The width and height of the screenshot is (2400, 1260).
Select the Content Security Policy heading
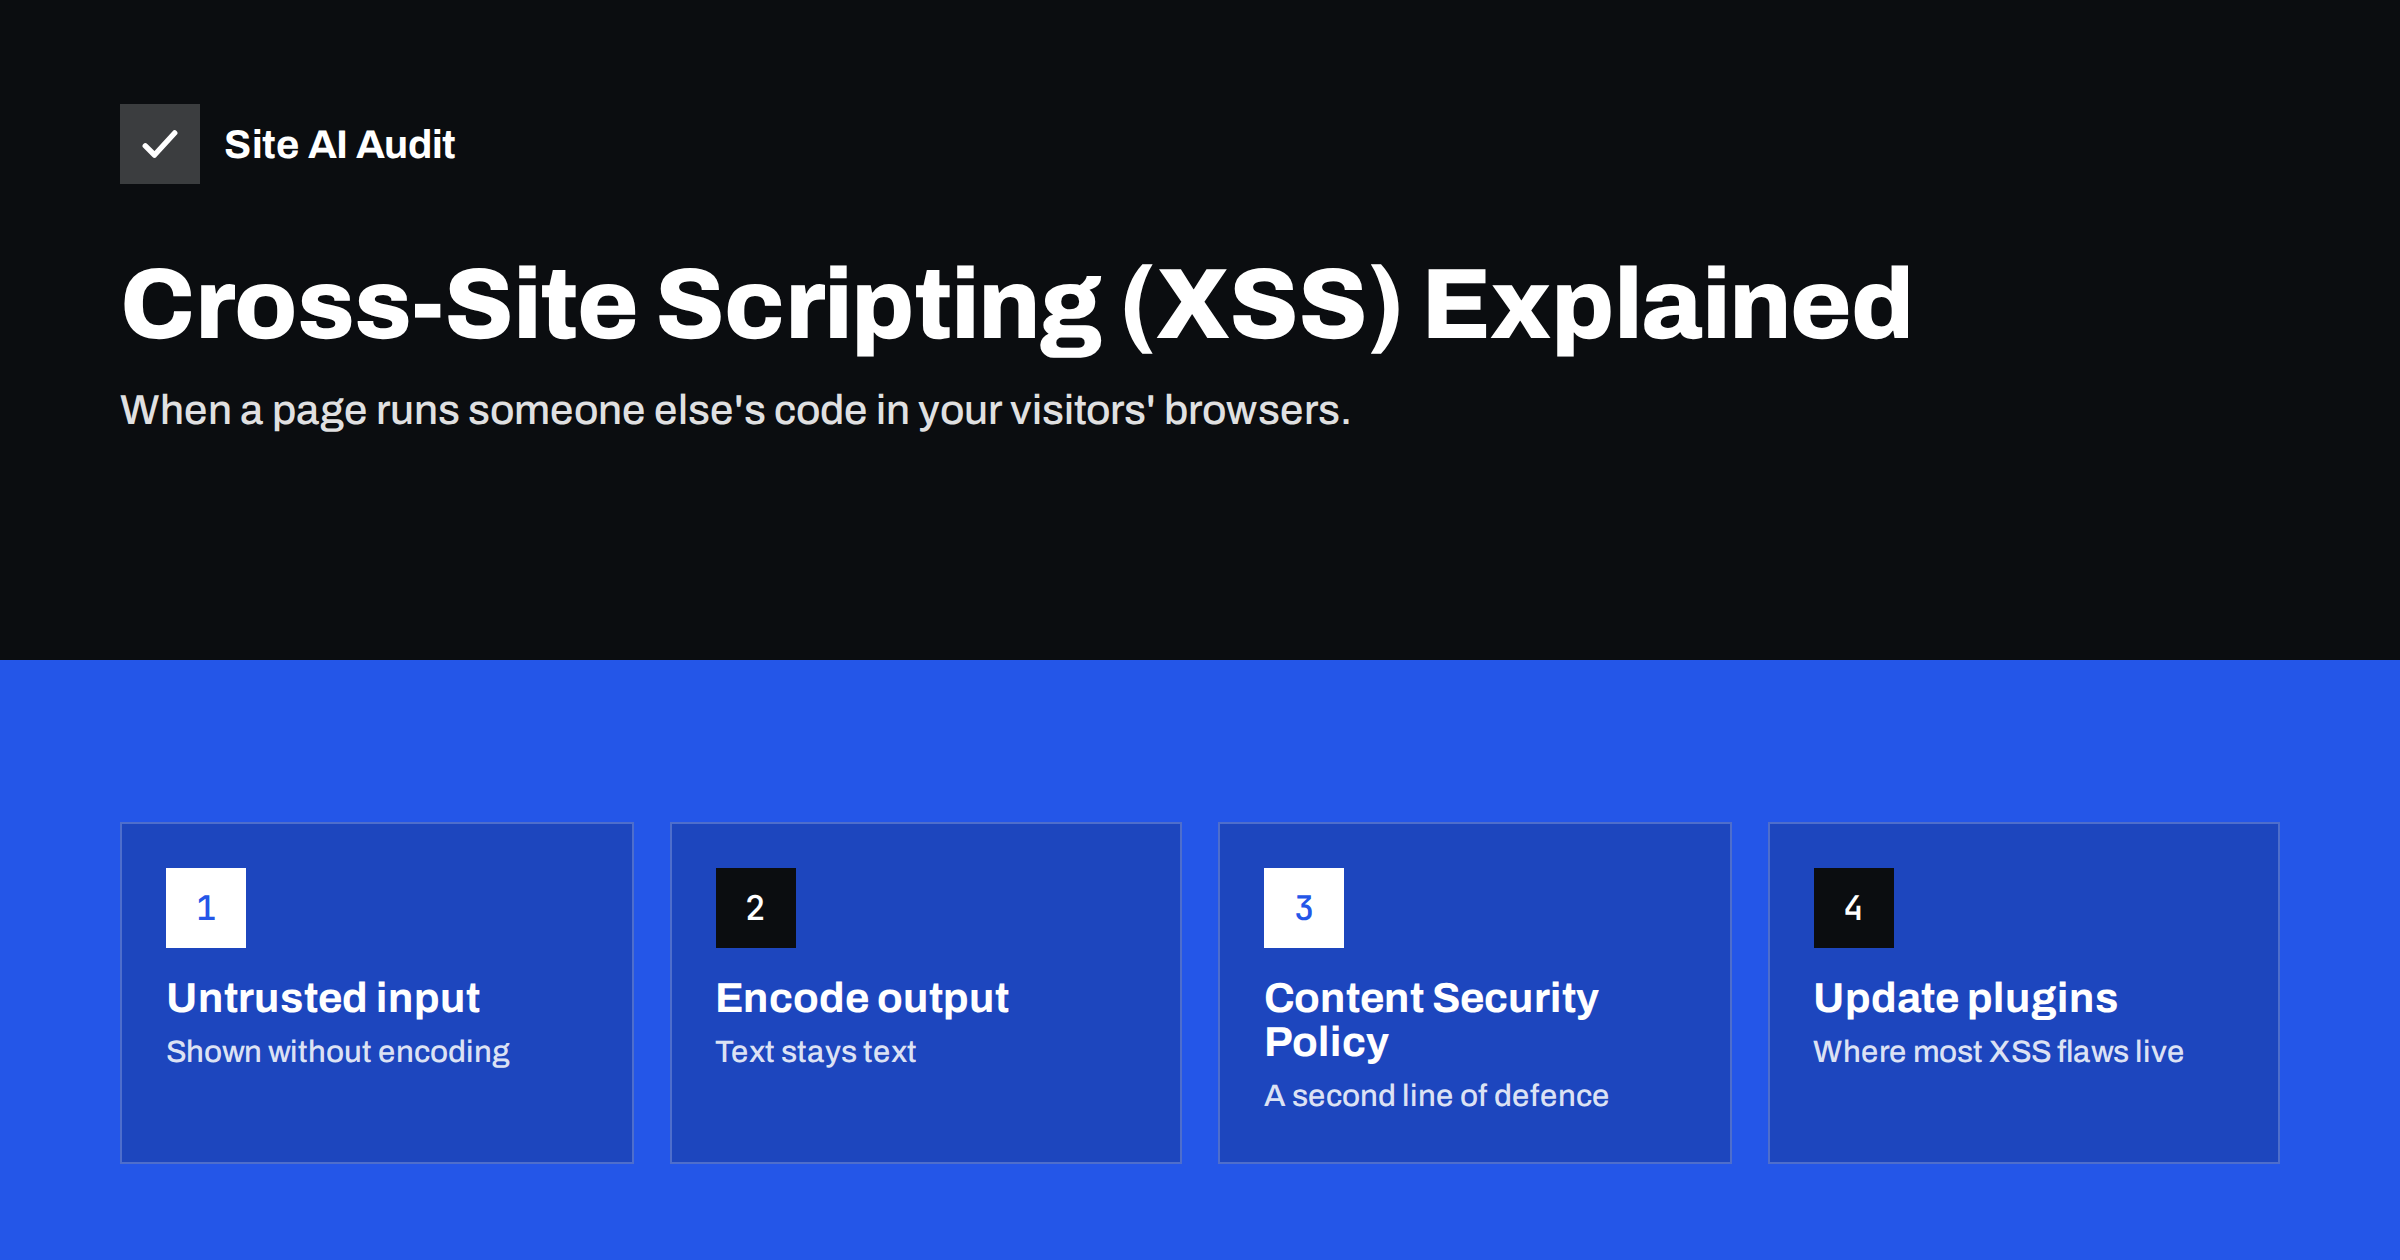click(x=1431, y=1020)
